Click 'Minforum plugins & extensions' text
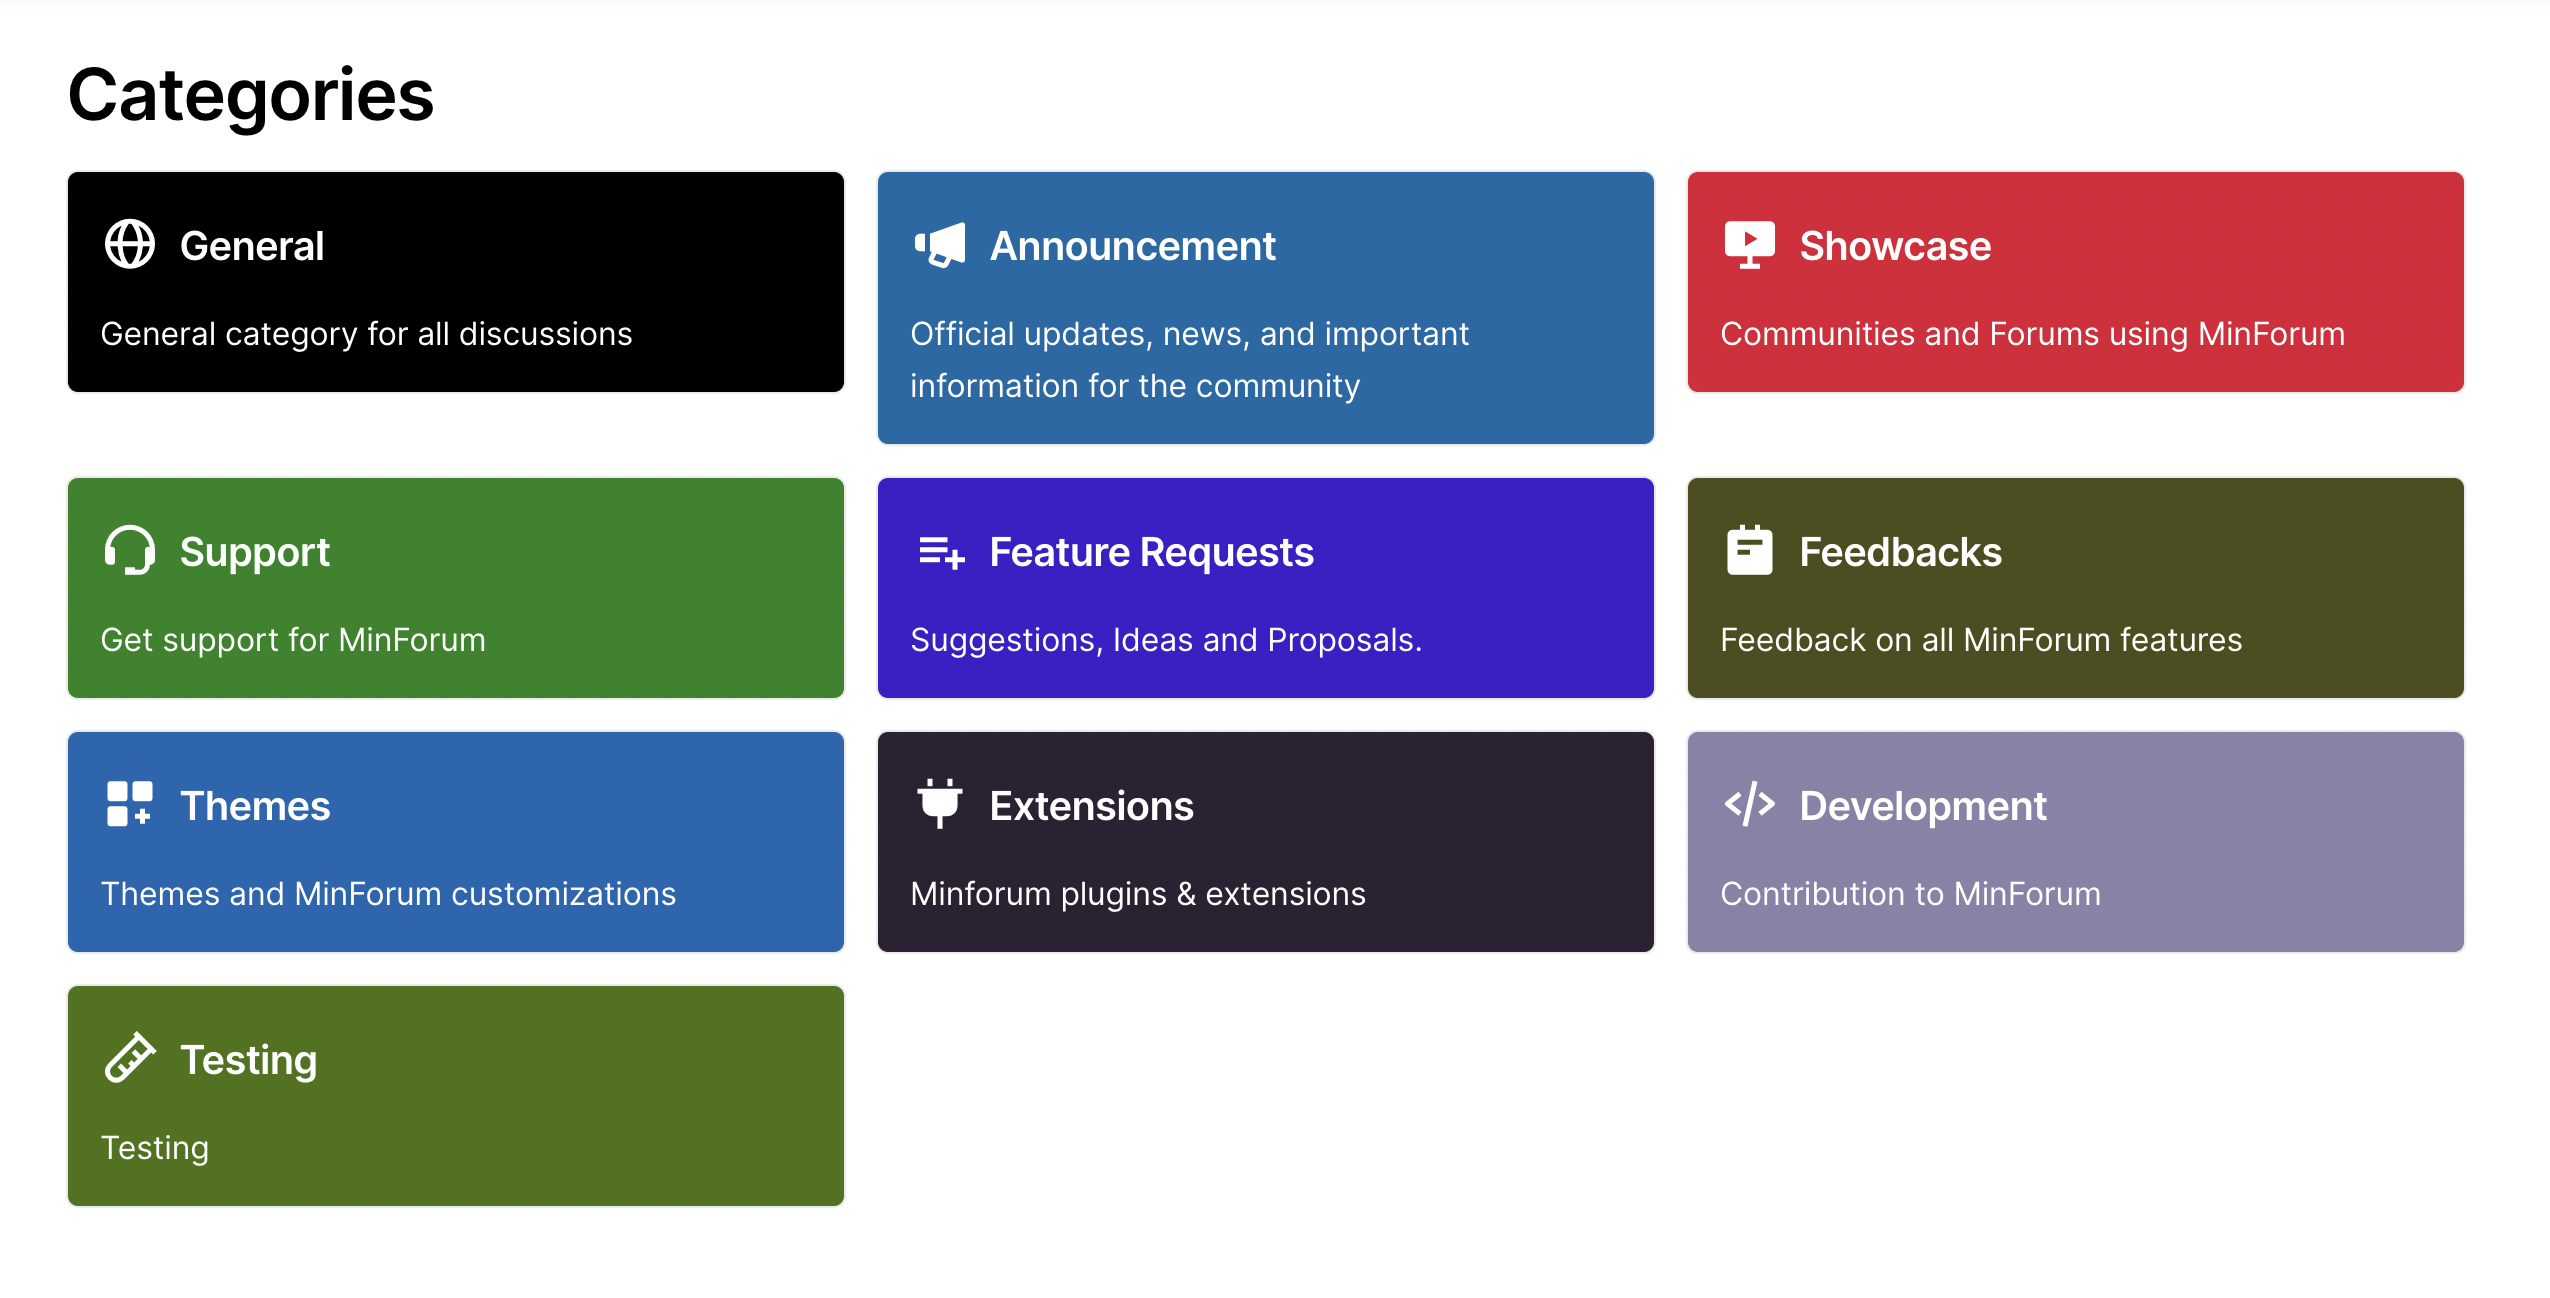This screenshot has width=2550, height=1298. (x=1138, y=894)
